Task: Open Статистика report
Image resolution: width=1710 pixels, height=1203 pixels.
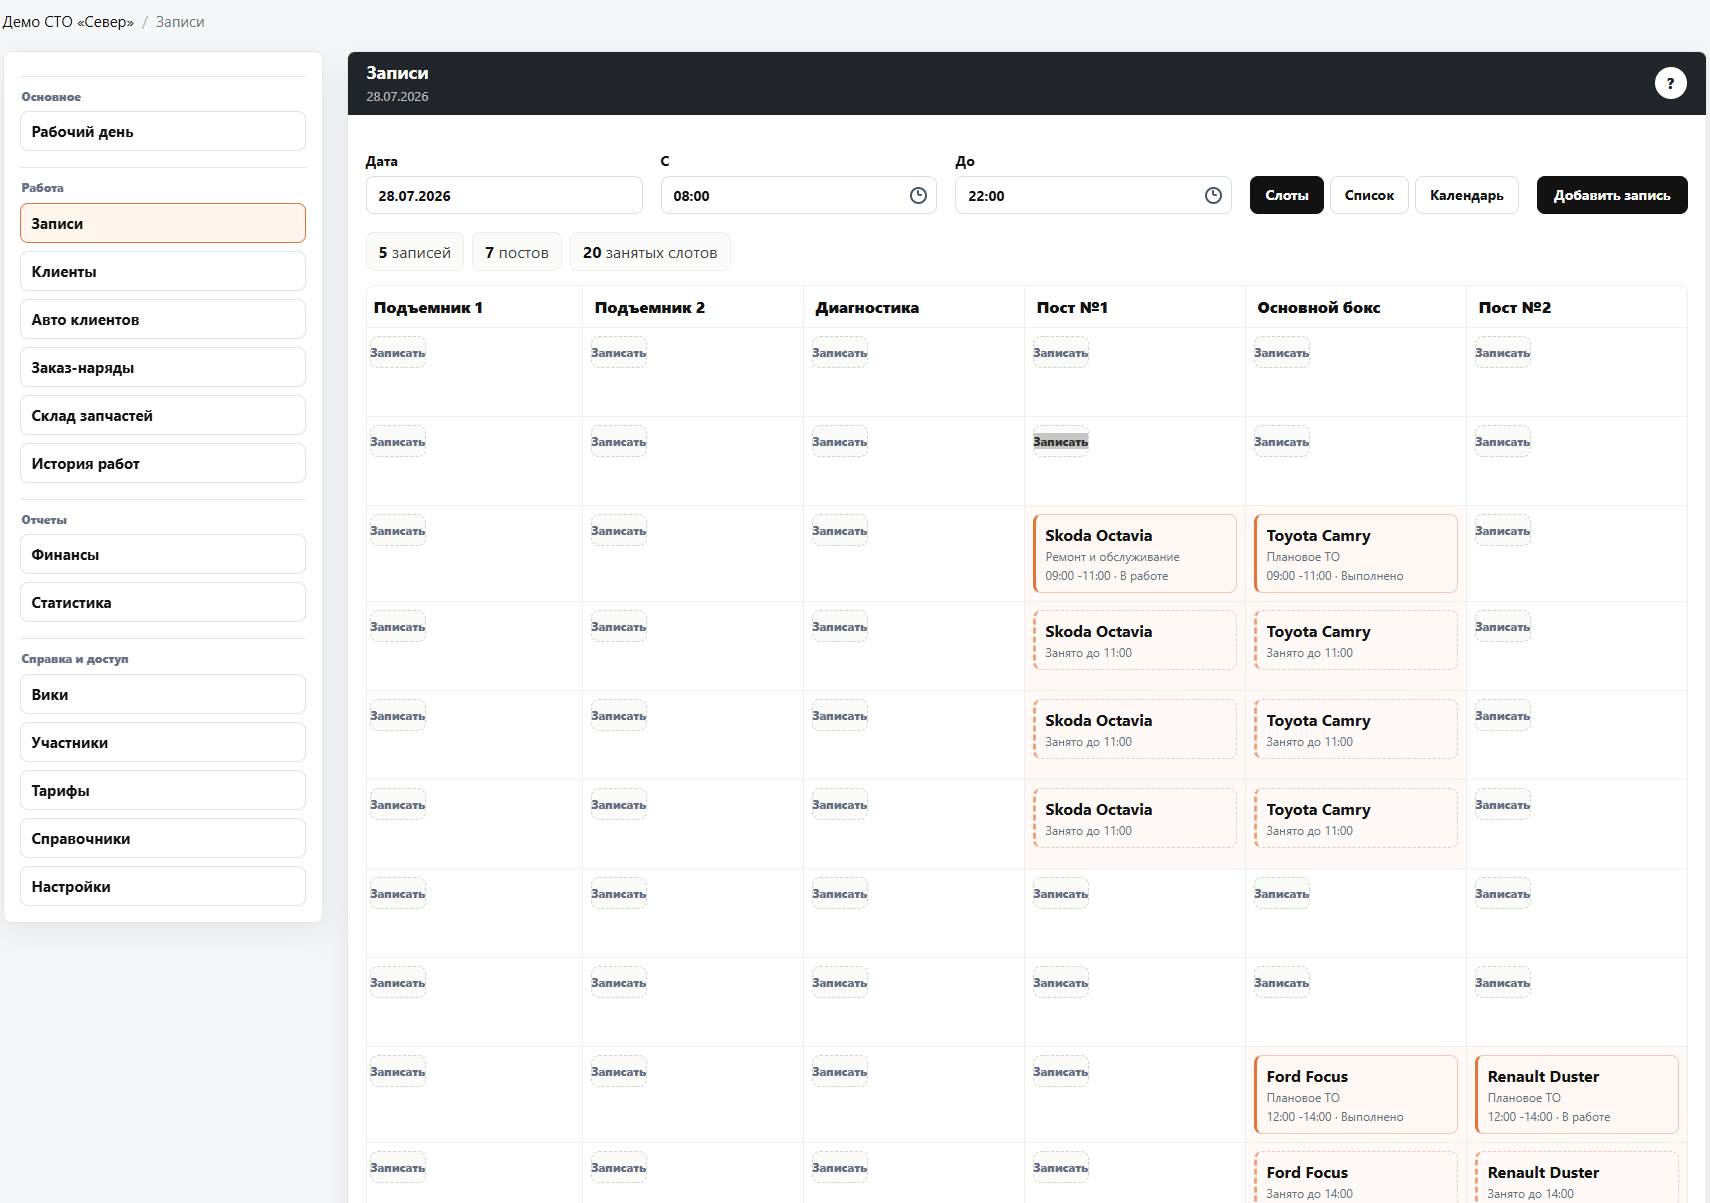Action: 163,602
